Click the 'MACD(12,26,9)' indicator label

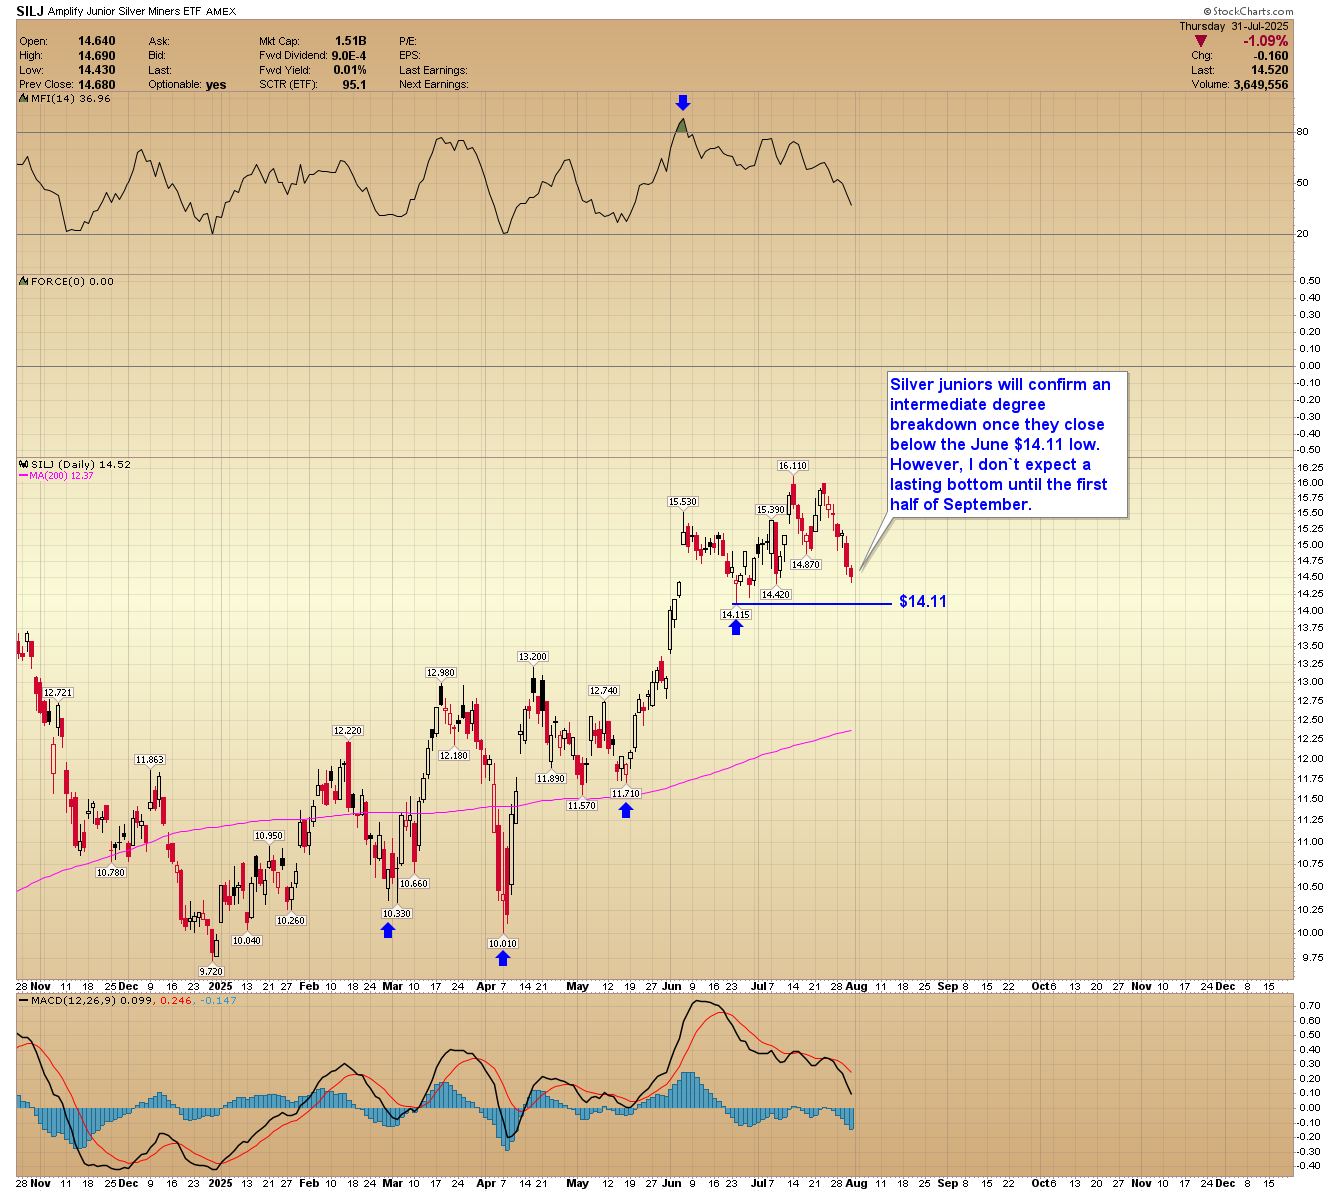(x=72, y=1000)
